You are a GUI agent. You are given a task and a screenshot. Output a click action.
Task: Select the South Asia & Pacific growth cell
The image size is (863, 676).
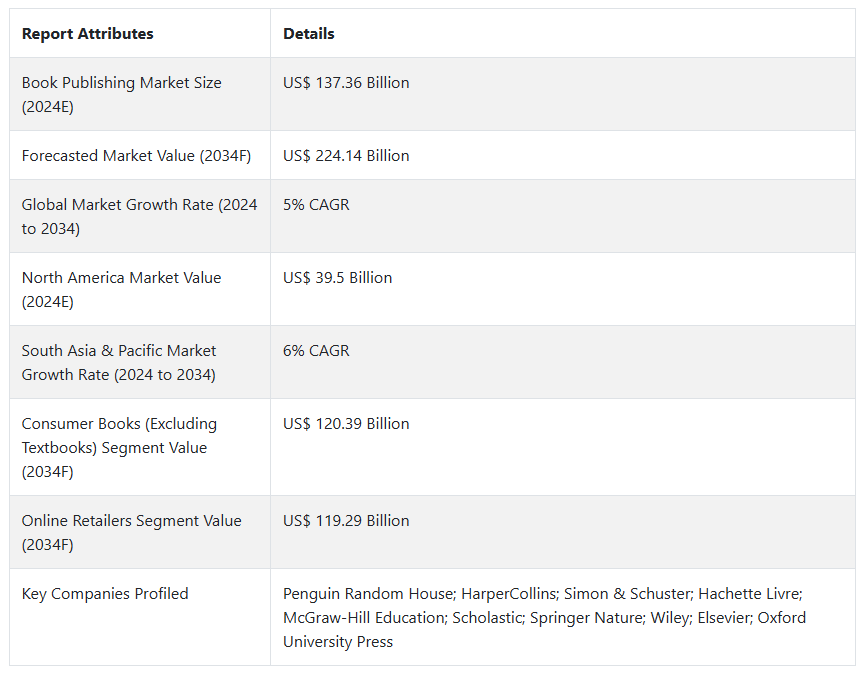pos(119,362)
